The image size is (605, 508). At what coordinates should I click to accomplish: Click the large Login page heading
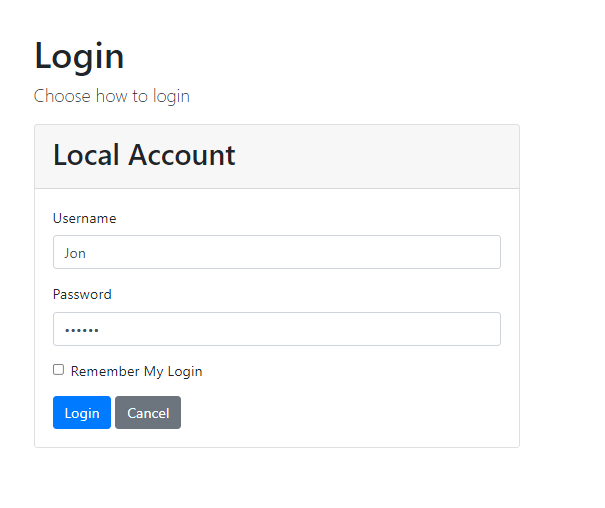tap(79, 56)
